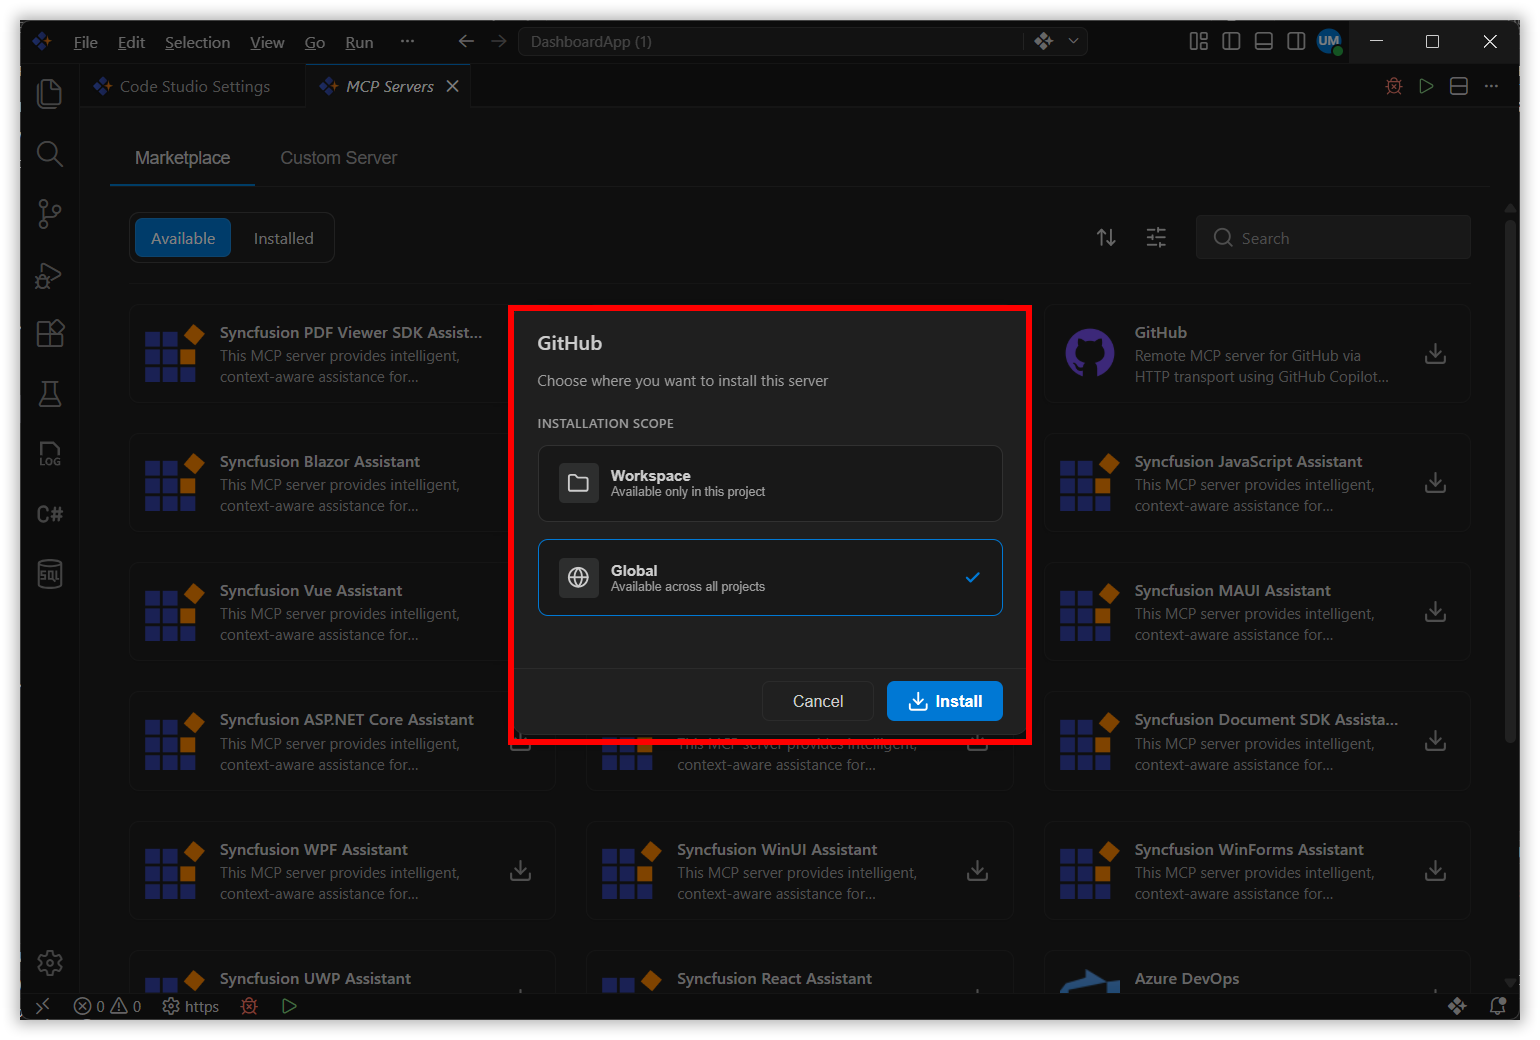This screenshot has width=1540, height=1040.
Task: Switch to the Code Studio Settings tab
Action: coord(194,86)
